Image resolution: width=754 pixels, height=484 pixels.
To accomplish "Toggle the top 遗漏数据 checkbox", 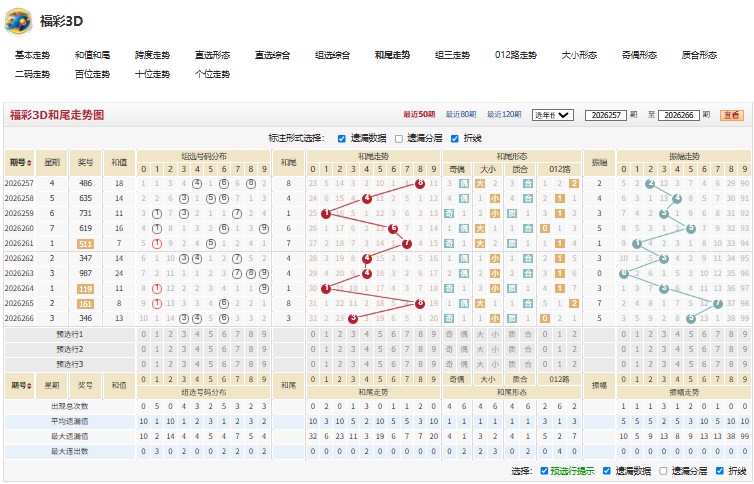I will pyautogui.click(x=341, y=139).
